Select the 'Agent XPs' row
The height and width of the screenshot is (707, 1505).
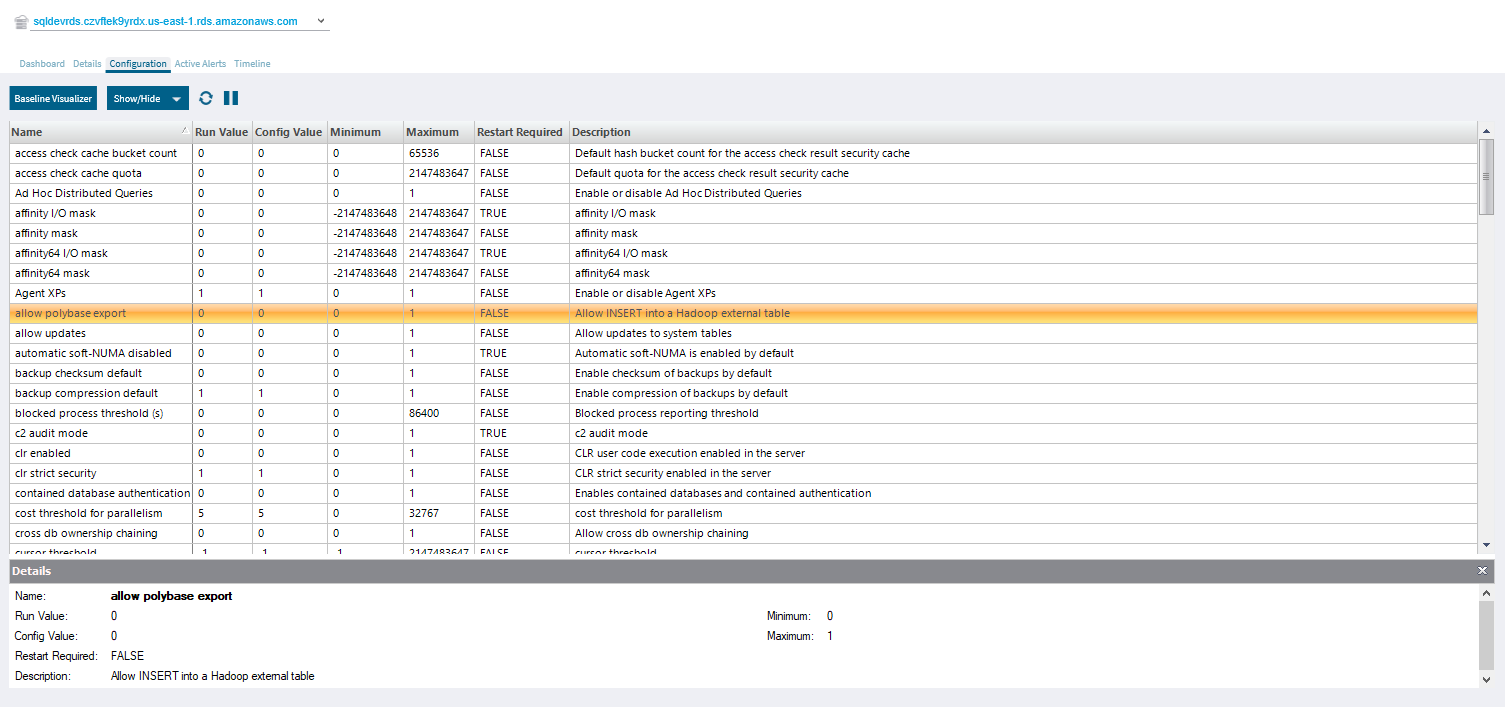(743, 293)
